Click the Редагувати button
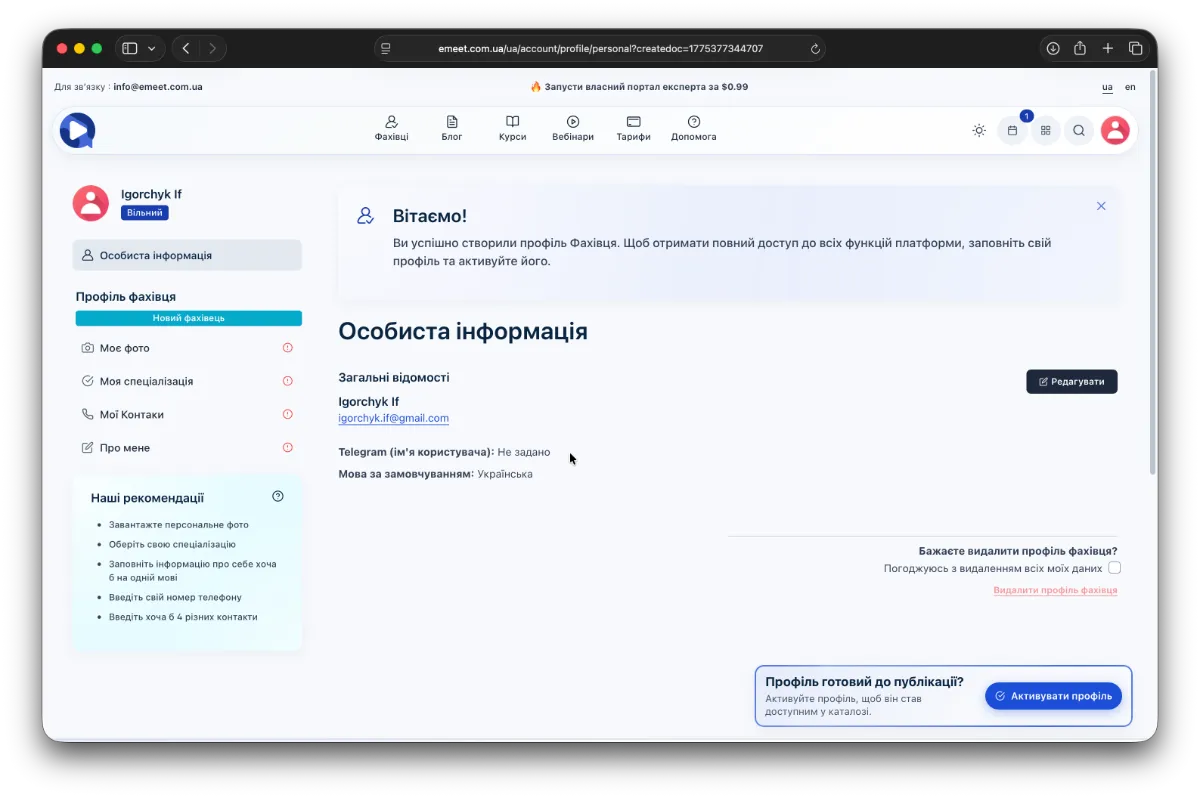The width and height of the screenshot is (1200, 798). point(1071,381)
